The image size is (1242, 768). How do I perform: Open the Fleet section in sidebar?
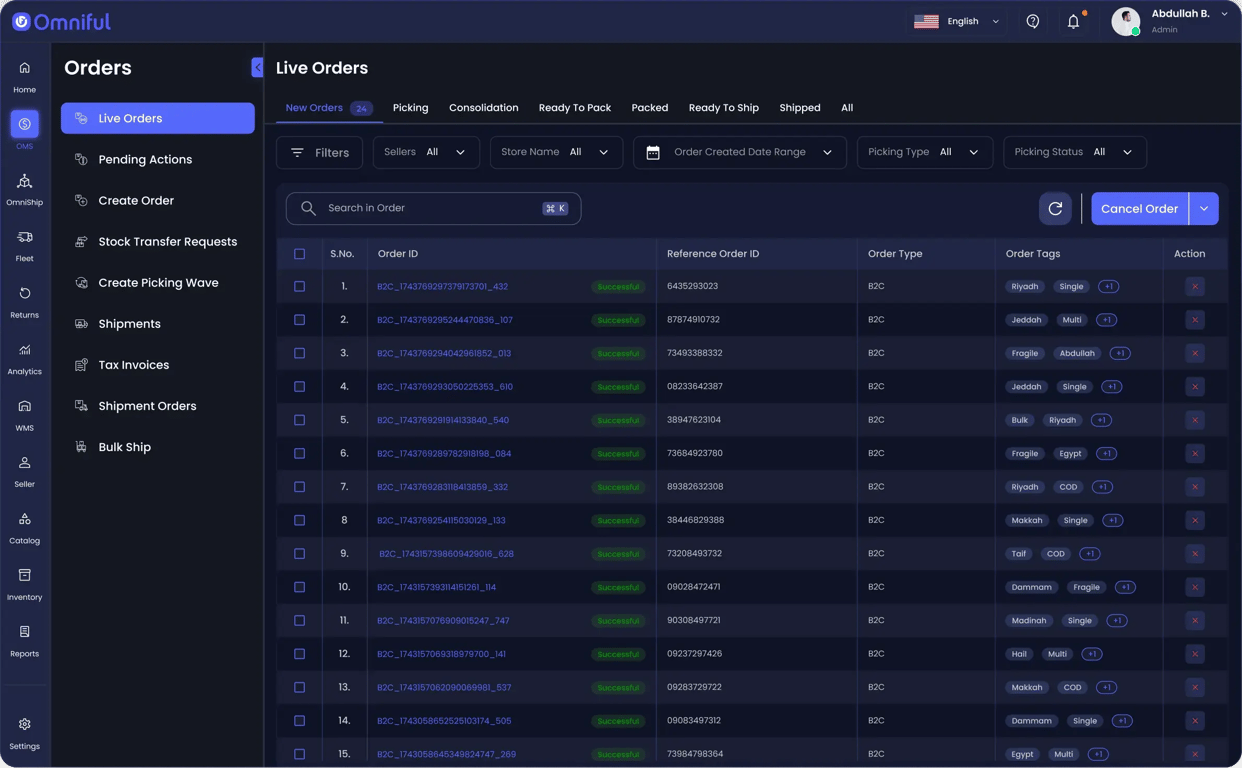pyautogui.click(x=24, y=245)
